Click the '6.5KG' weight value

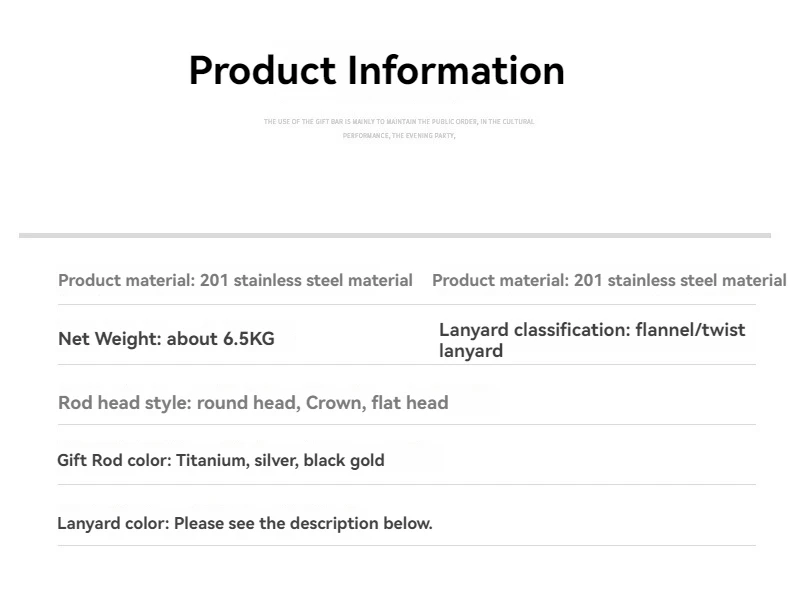pyautogui.click(x=248, y=339)
